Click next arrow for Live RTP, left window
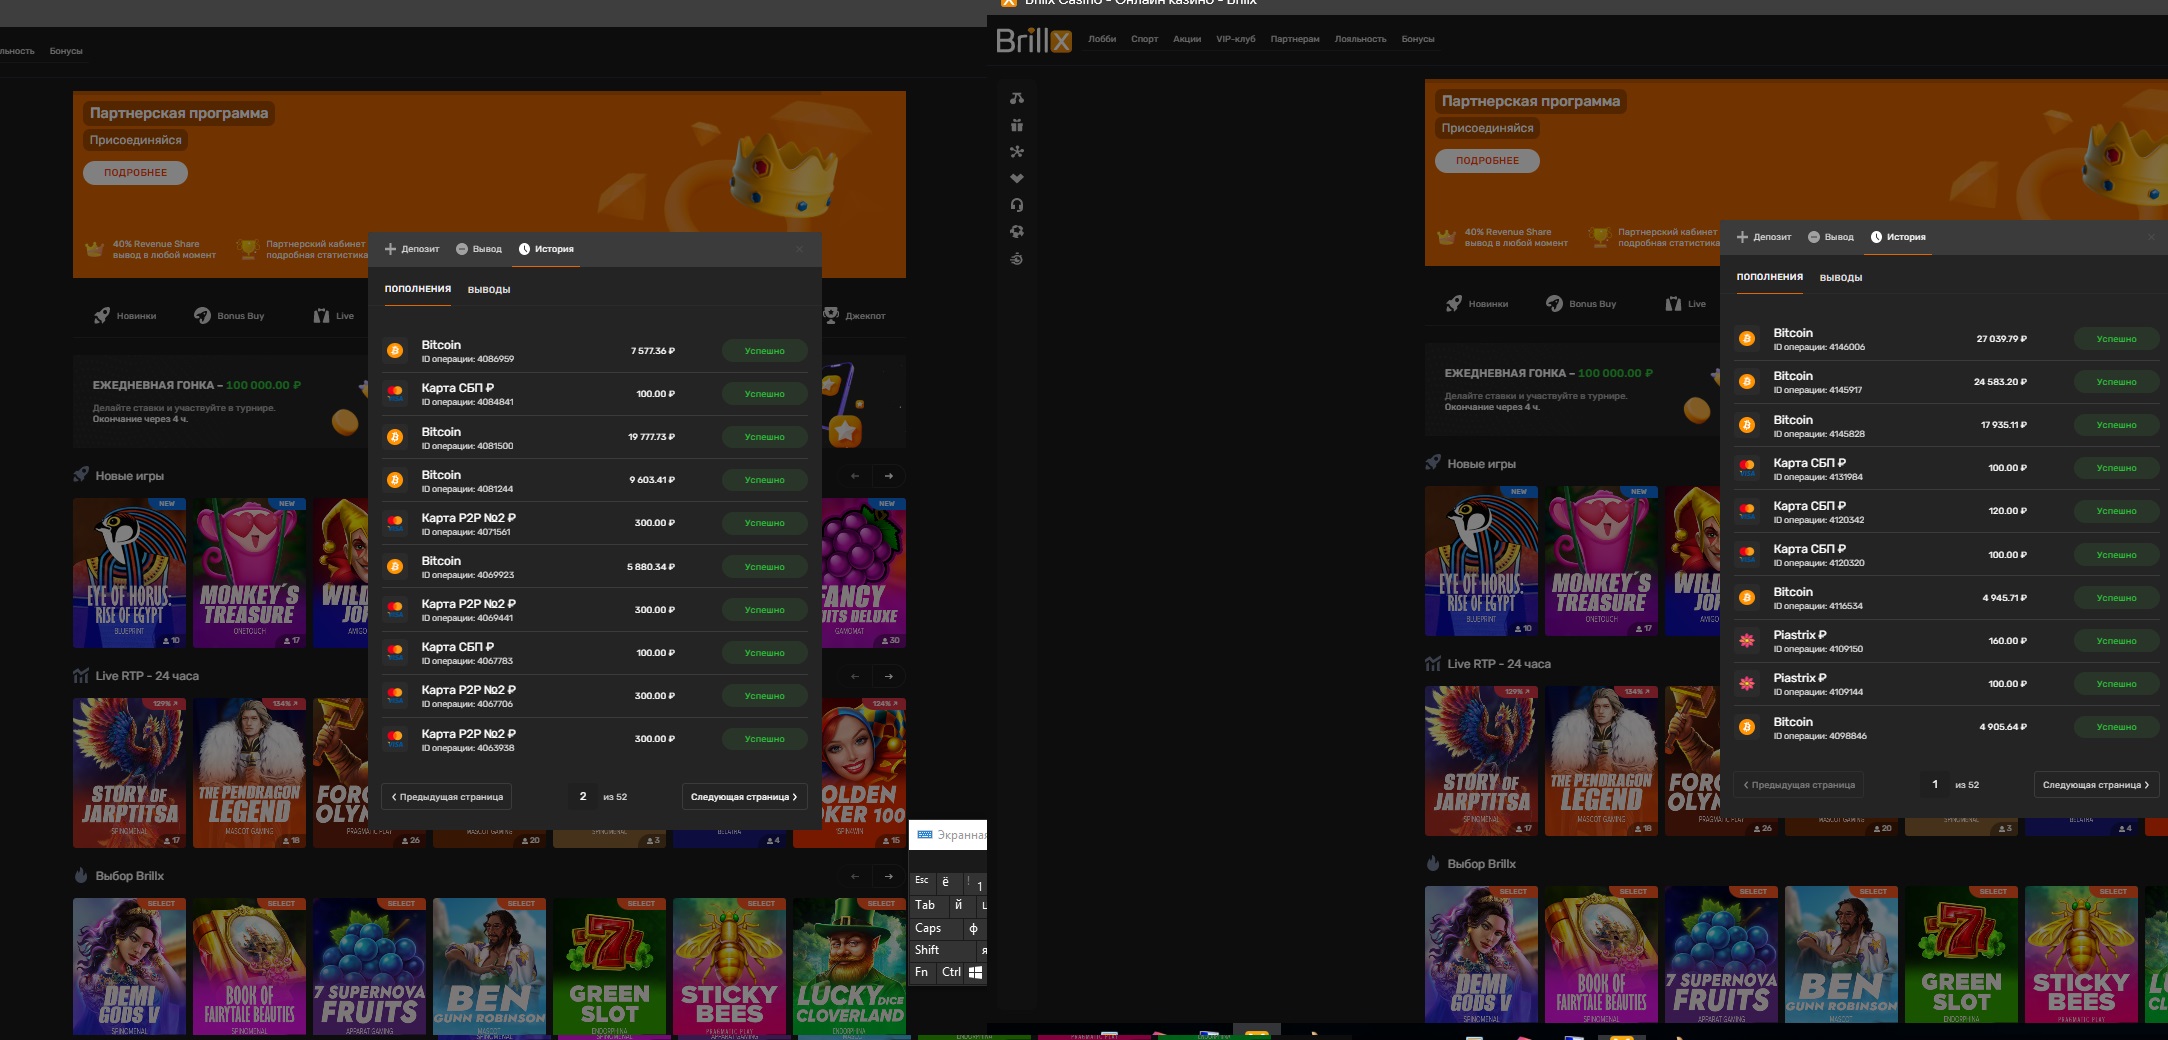 coord(889,676)
